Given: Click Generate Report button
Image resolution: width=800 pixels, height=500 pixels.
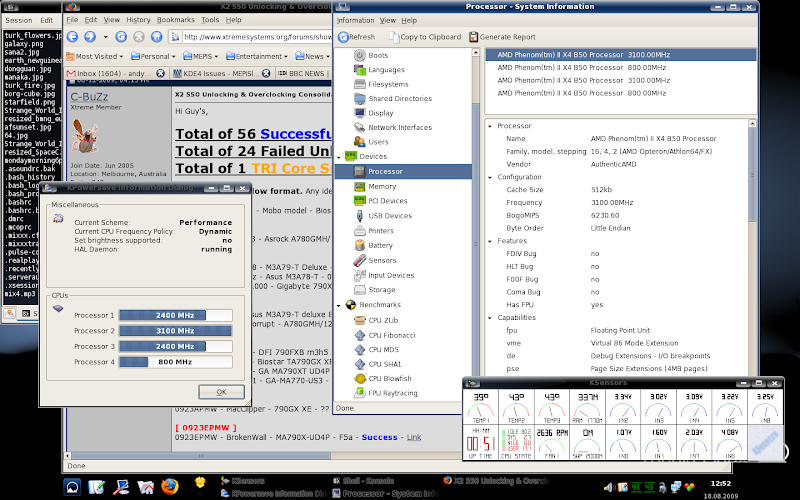Looking at the screenshot, I should tap(502, 37).
